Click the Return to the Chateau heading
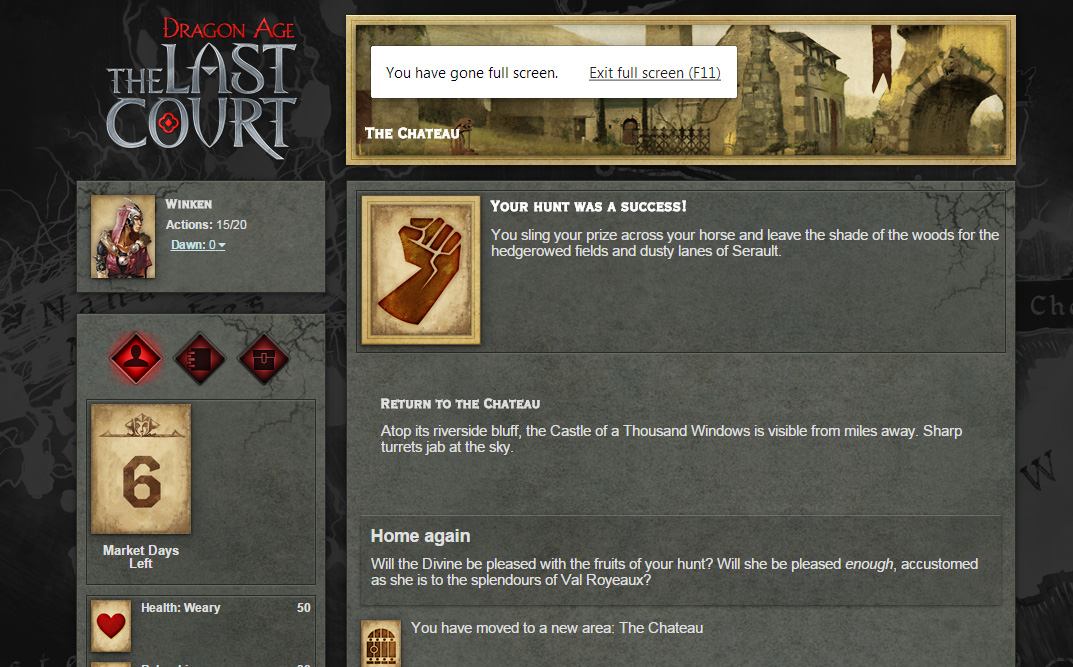 461,404
